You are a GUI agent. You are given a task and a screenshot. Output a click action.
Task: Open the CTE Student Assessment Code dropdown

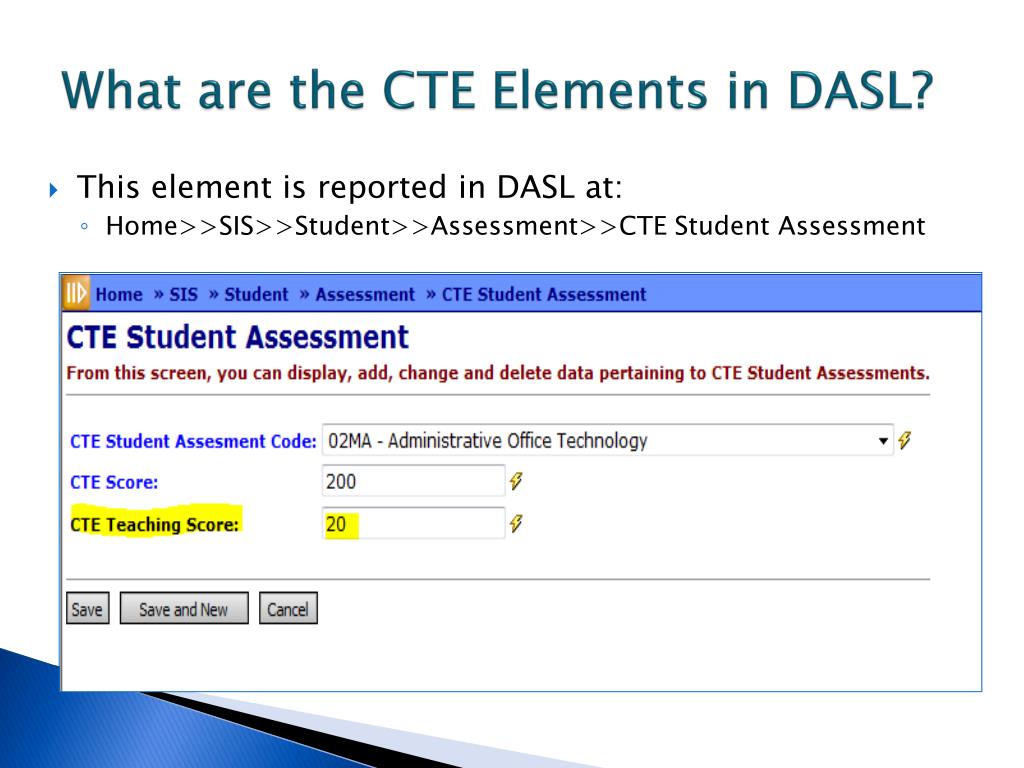[x=607, y=440]
